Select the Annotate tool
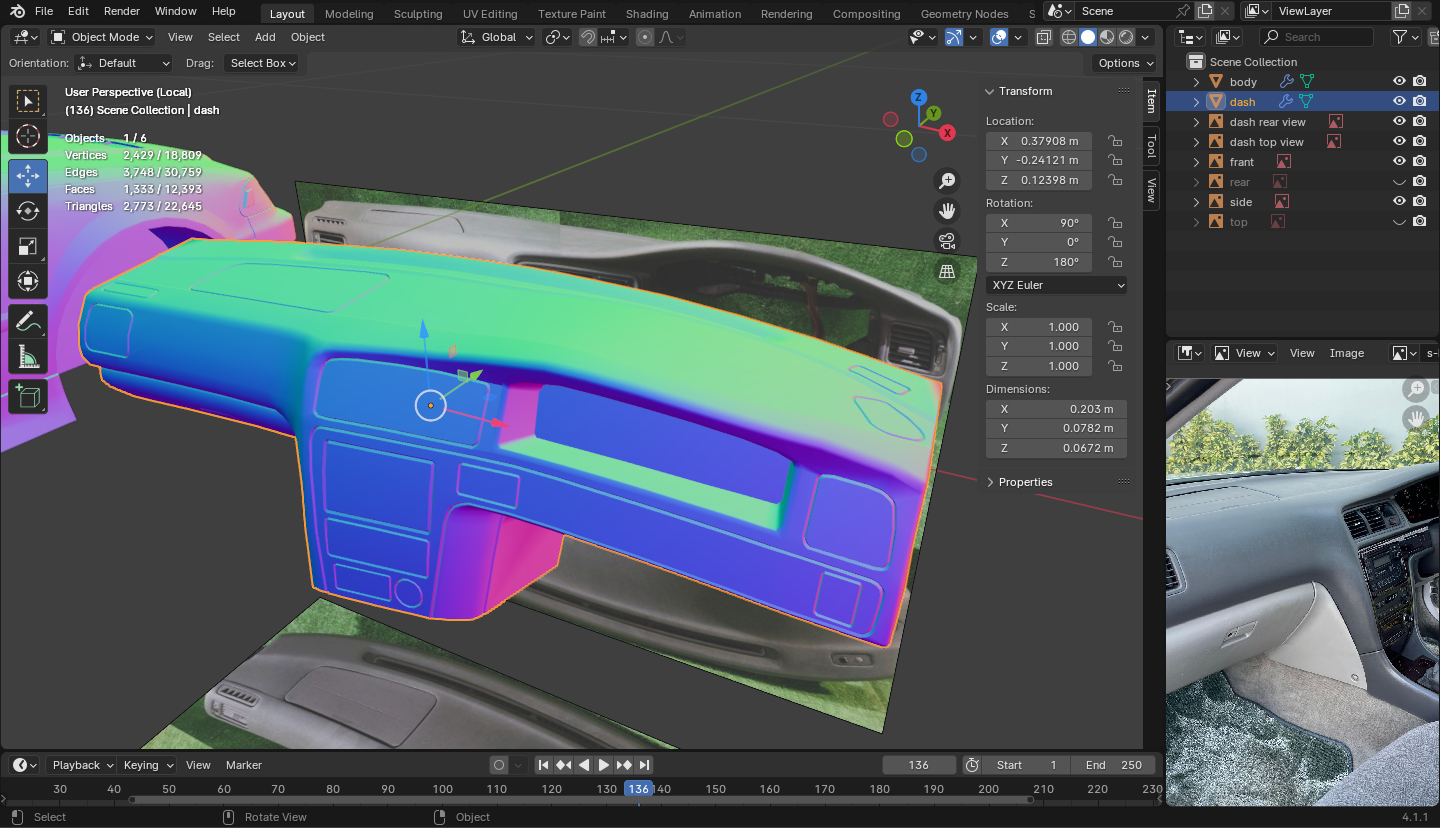The width and height of the screenshot is (1440, 828). (28, 321)
